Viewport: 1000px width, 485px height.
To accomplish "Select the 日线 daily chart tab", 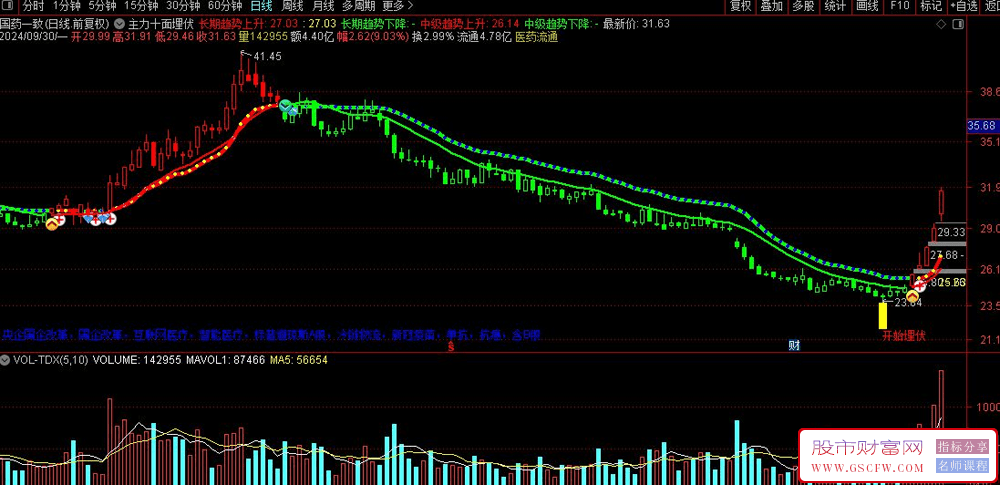I will pyautogui.click(x=261, y=6).
